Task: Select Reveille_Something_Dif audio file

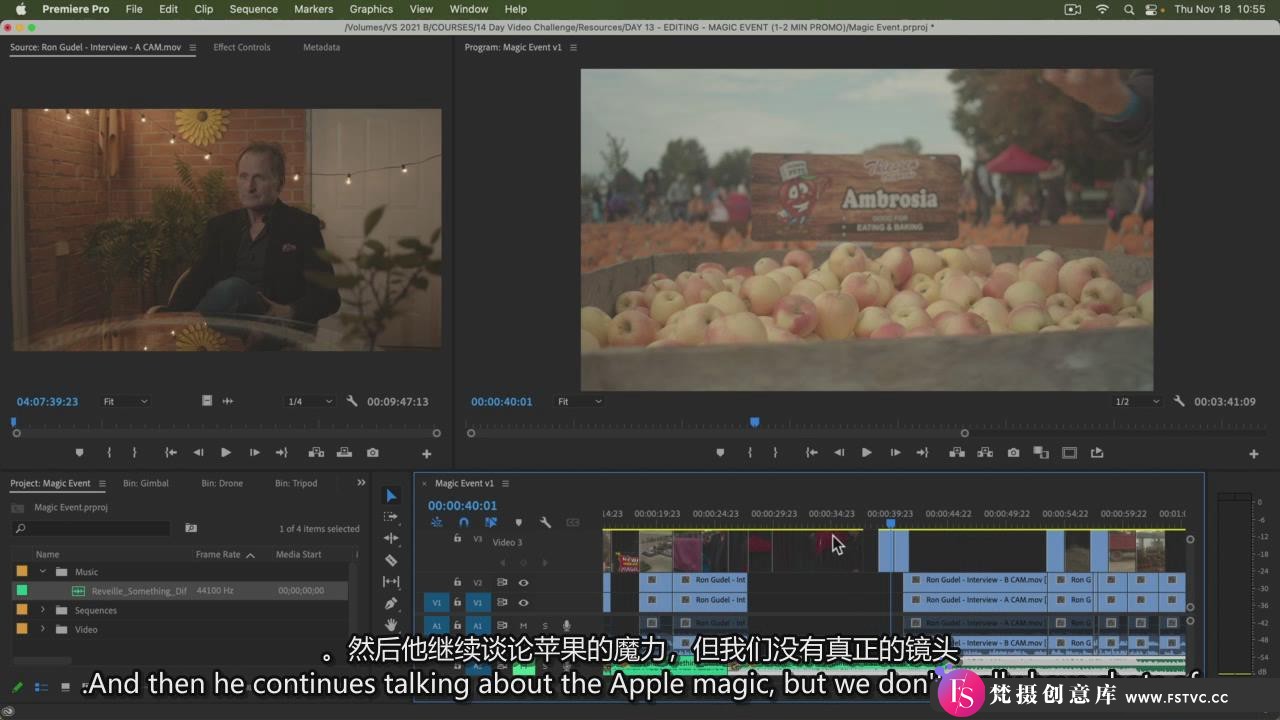Action: 138,591
